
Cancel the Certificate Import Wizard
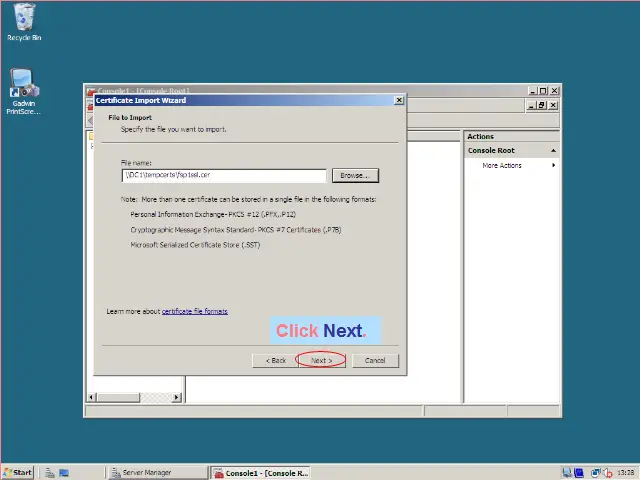[x=375, y=360]
